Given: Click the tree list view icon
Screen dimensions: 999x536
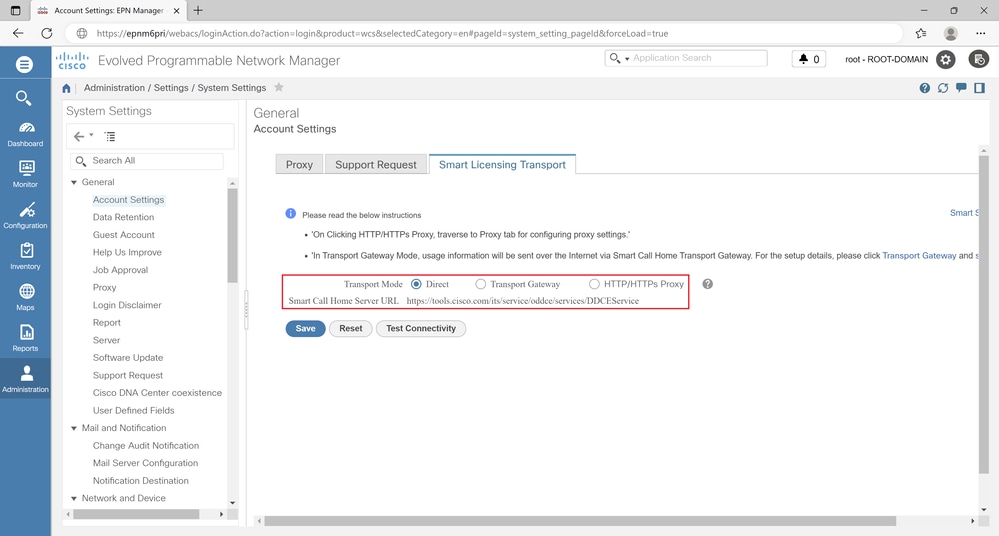Looking at the screenshot, I should 110,136.
